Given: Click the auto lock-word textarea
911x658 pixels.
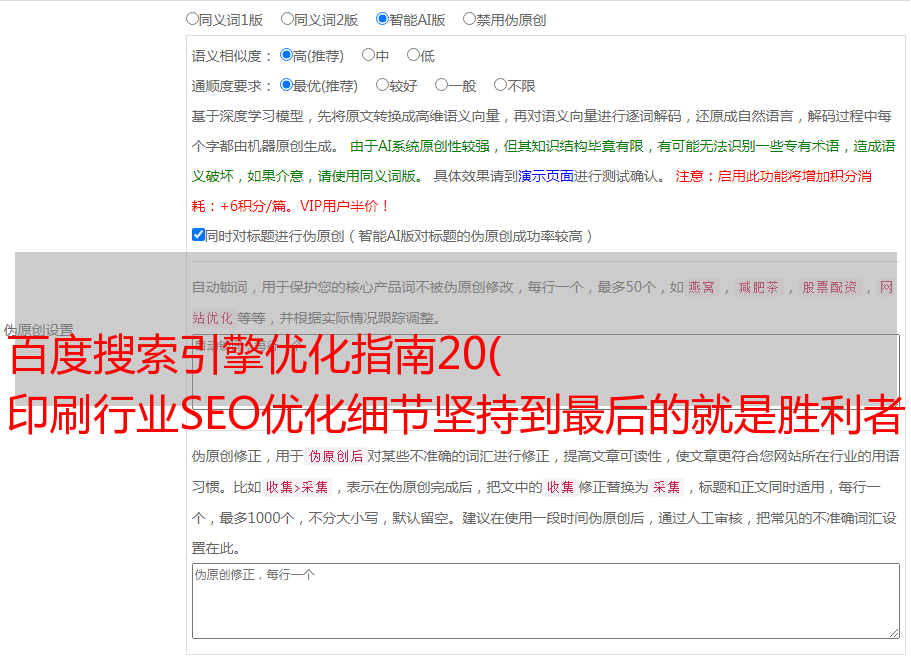Looking at the screenshot, I should click(x=546, y=370).
